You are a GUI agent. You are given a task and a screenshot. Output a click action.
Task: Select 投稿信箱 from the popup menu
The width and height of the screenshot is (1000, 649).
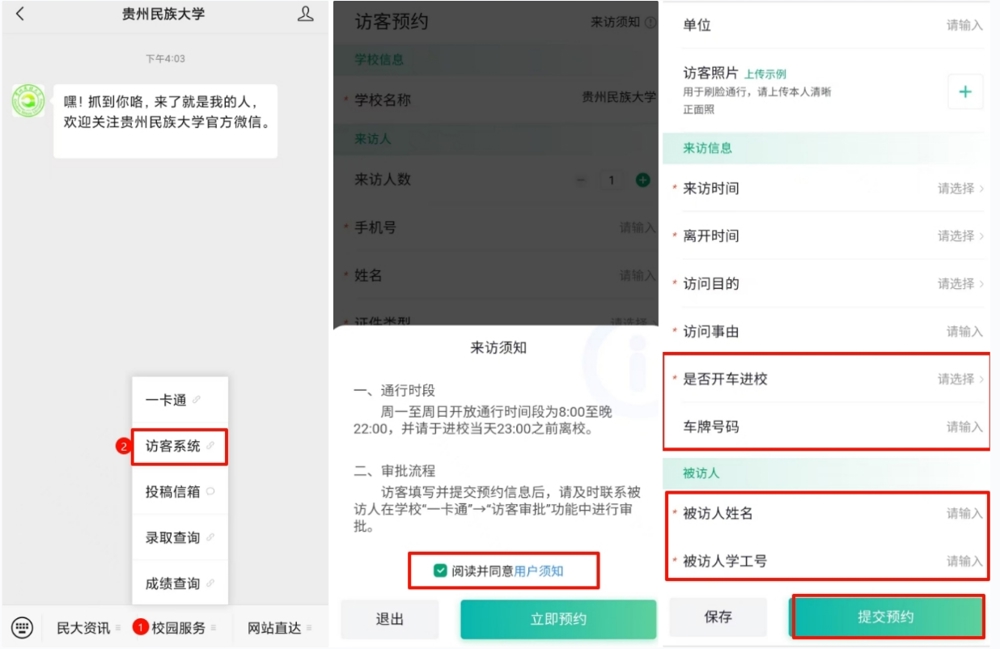click(x=180, y=492)
